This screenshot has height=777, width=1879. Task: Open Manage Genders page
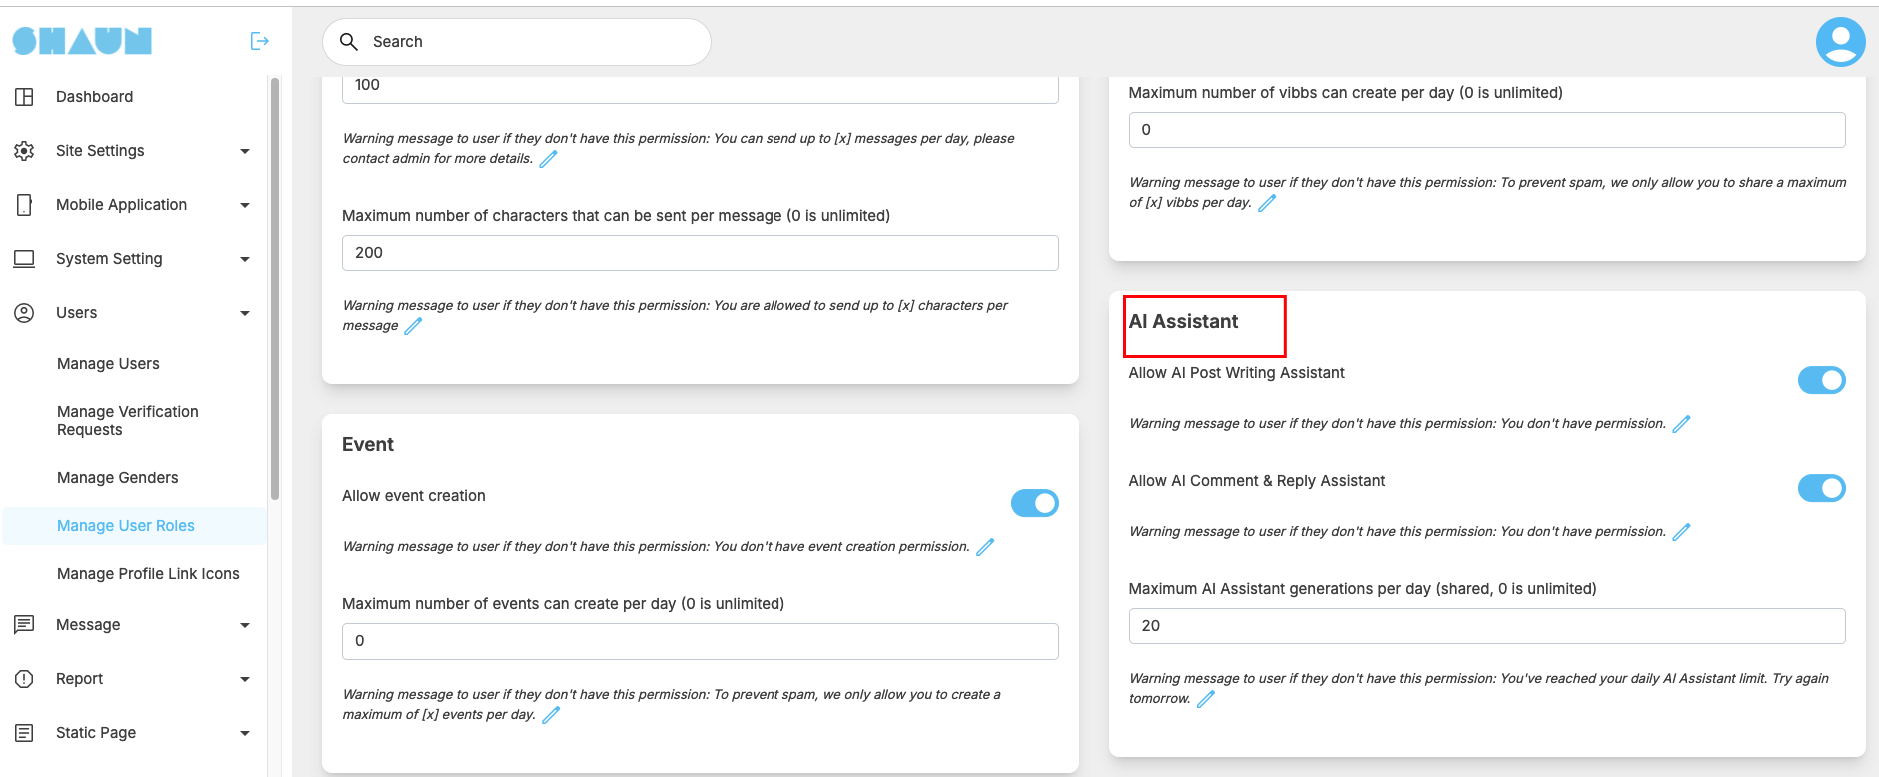click(x=117, y=478)
